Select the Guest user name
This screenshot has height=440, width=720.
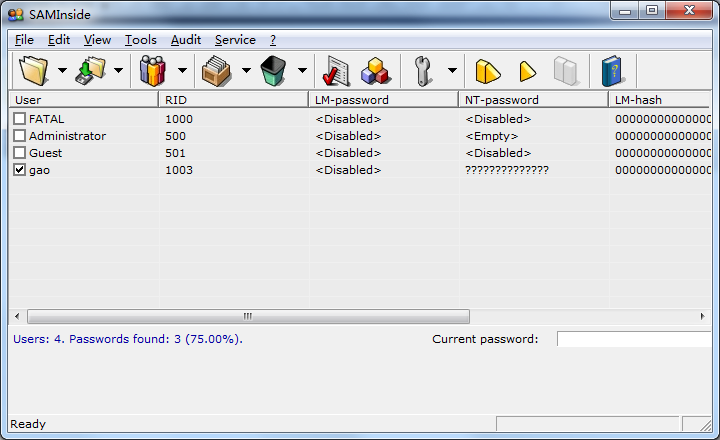click(x=45, y=153)
